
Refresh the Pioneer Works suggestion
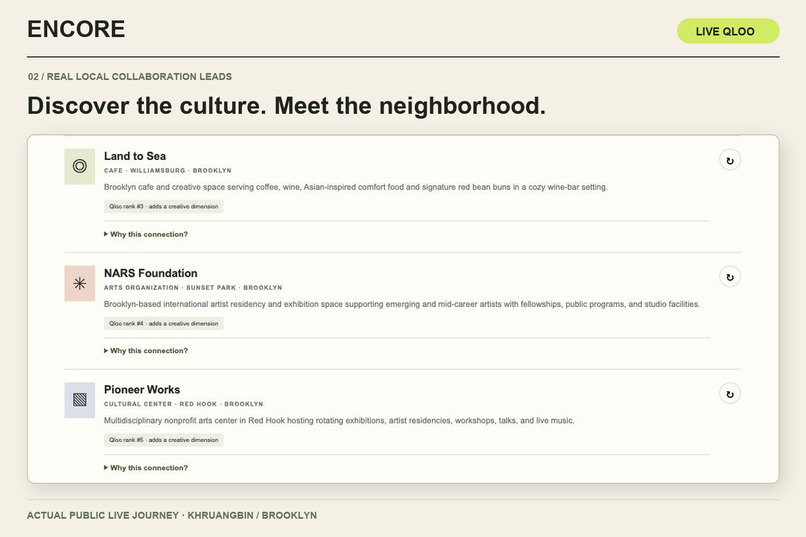729,394
